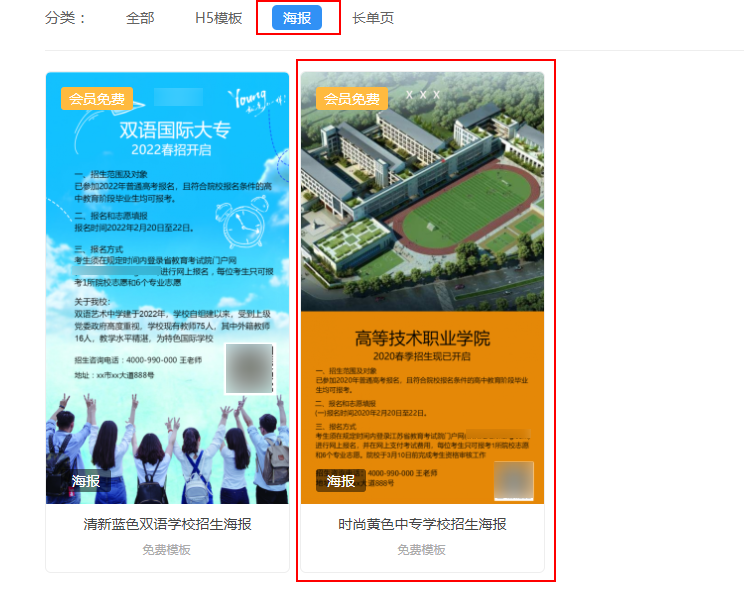Image resolution: width=744 pixels, height=592 pixels.
Task: Click 免费模板 under yellow poster title
Action: [x=421, y=550]
